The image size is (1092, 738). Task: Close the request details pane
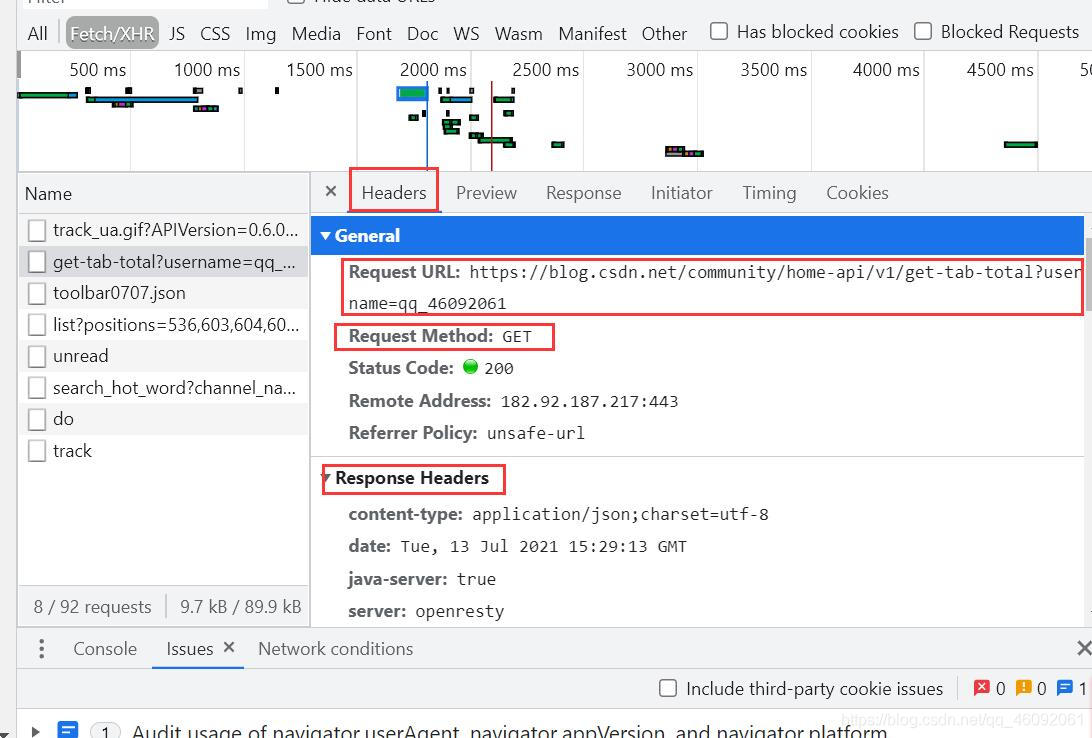[331, 191]
